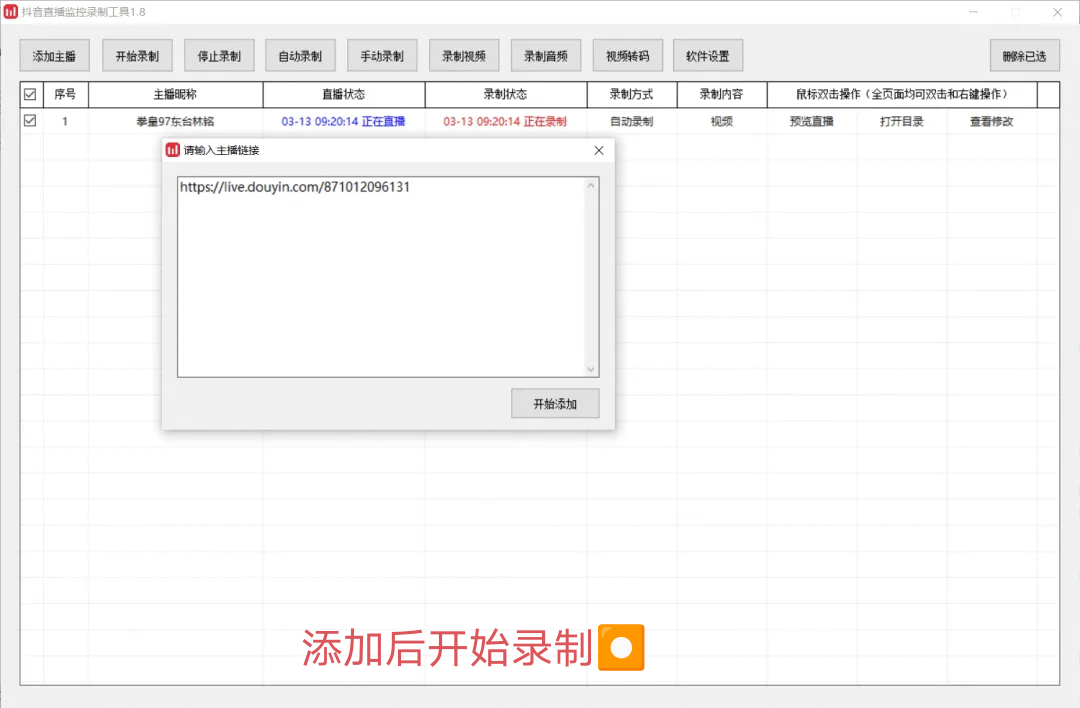Image resolution: width=1080 pixels, height=708 pixels.
Task: Click the 录制状态 column header
Action: (506, 94)
